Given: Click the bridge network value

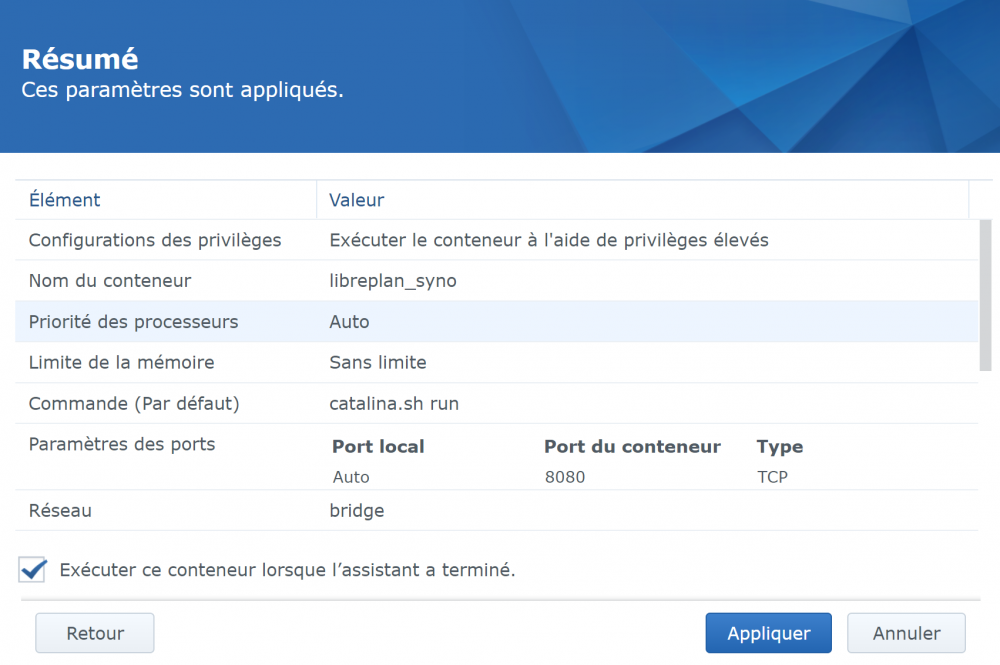Looking at the screenshot, I should (357, 511).
